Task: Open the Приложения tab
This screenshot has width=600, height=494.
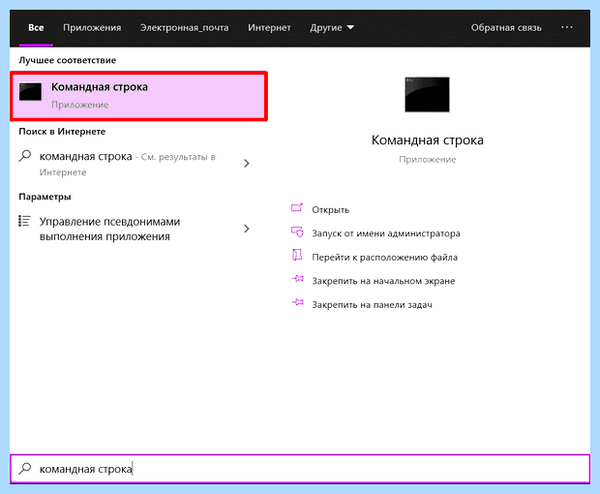Action: (92, 28)
